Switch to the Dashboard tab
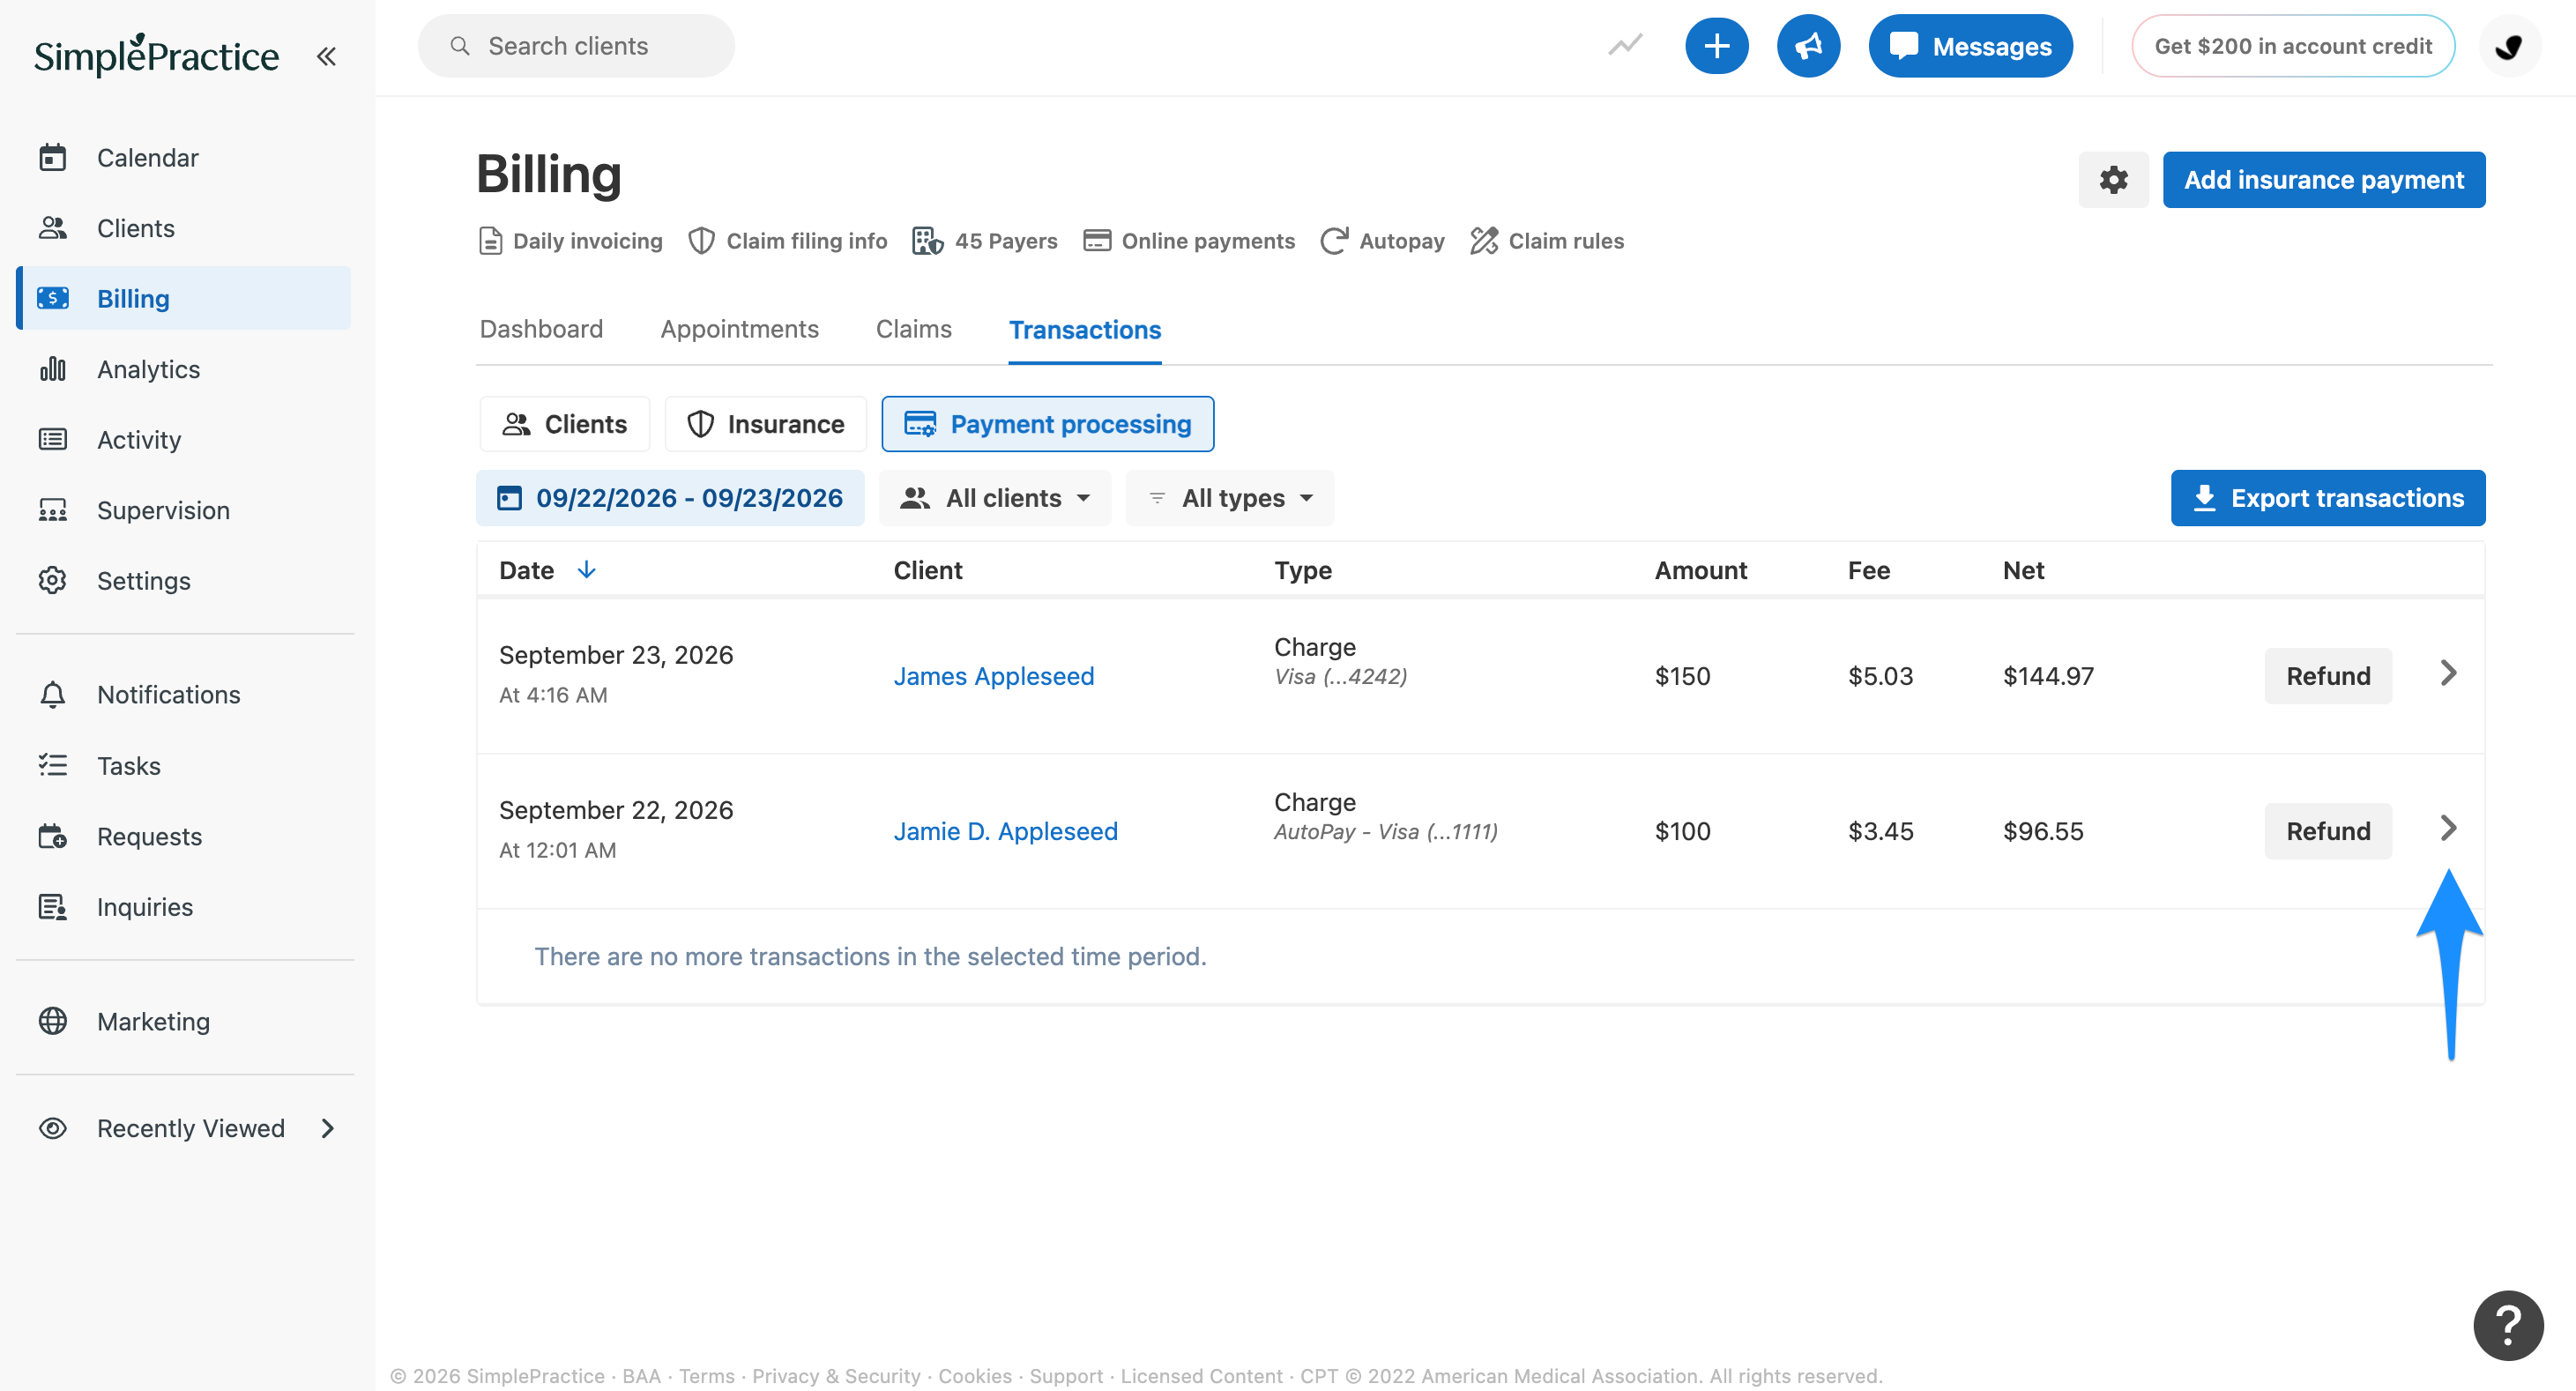This screenshot has height=1391, width=2576. pyautogui.click(x=541, y=329)
